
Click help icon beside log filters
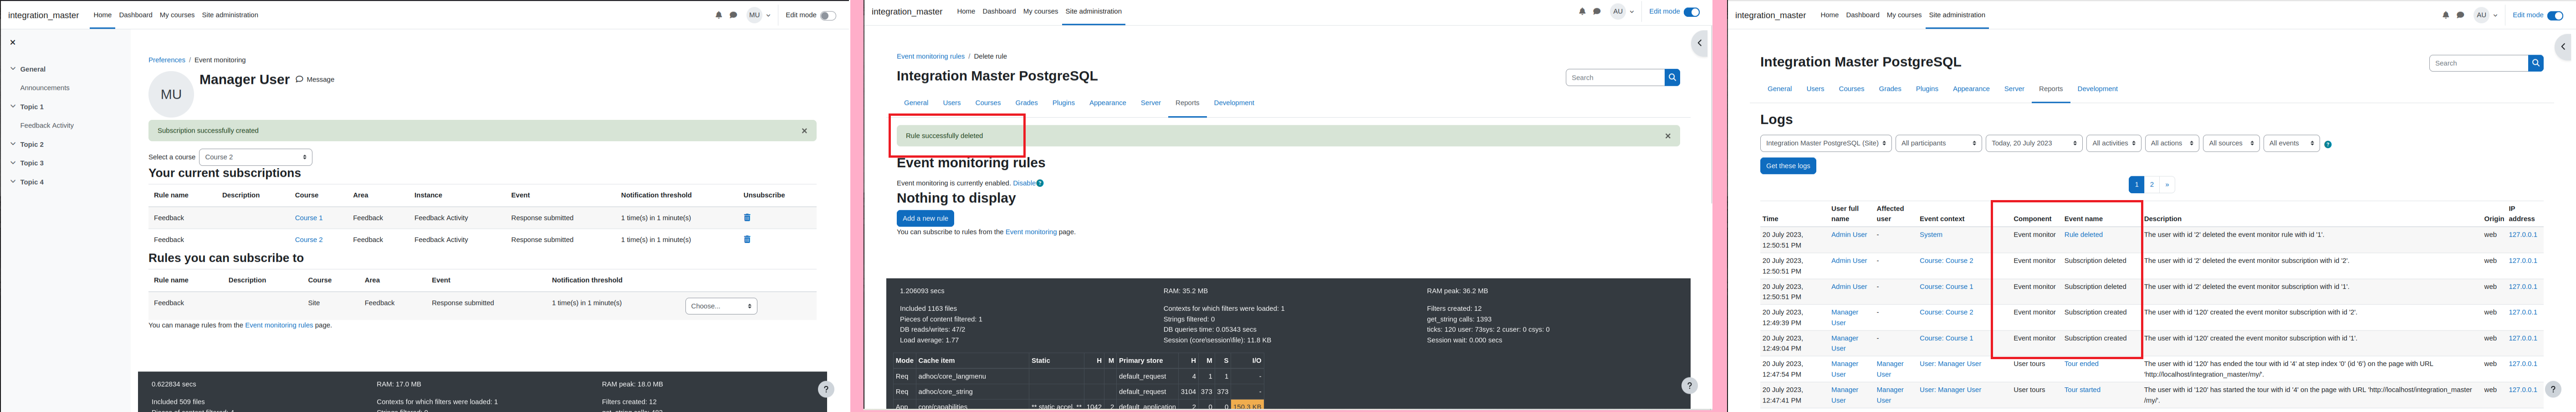tap(2328, 145)
